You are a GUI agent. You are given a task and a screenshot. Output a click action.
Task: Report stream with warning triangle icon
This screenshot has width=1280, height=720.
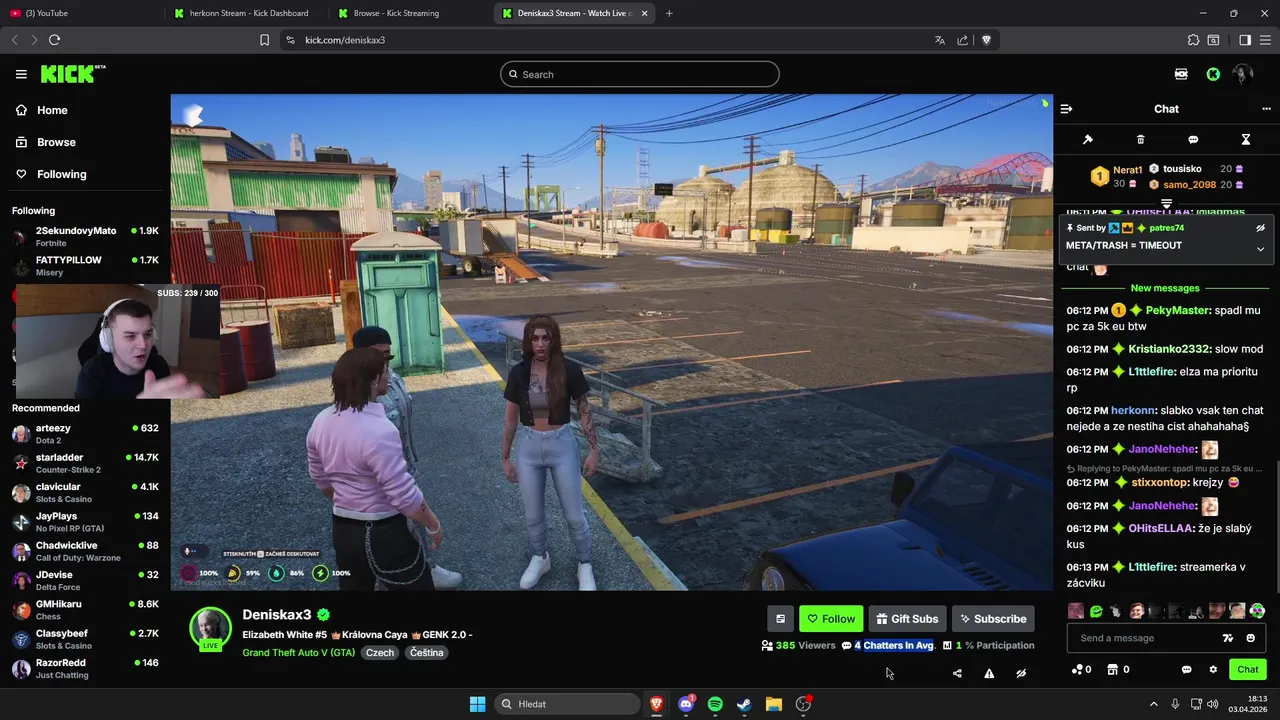pyautogui.click(x=989, y=673)
